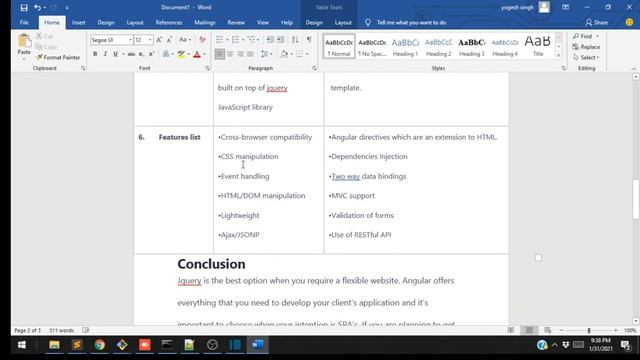The height and width of the screenshot is (360, 640).
Task: Justify the paragraph text
Action: [x=250, y=54]
